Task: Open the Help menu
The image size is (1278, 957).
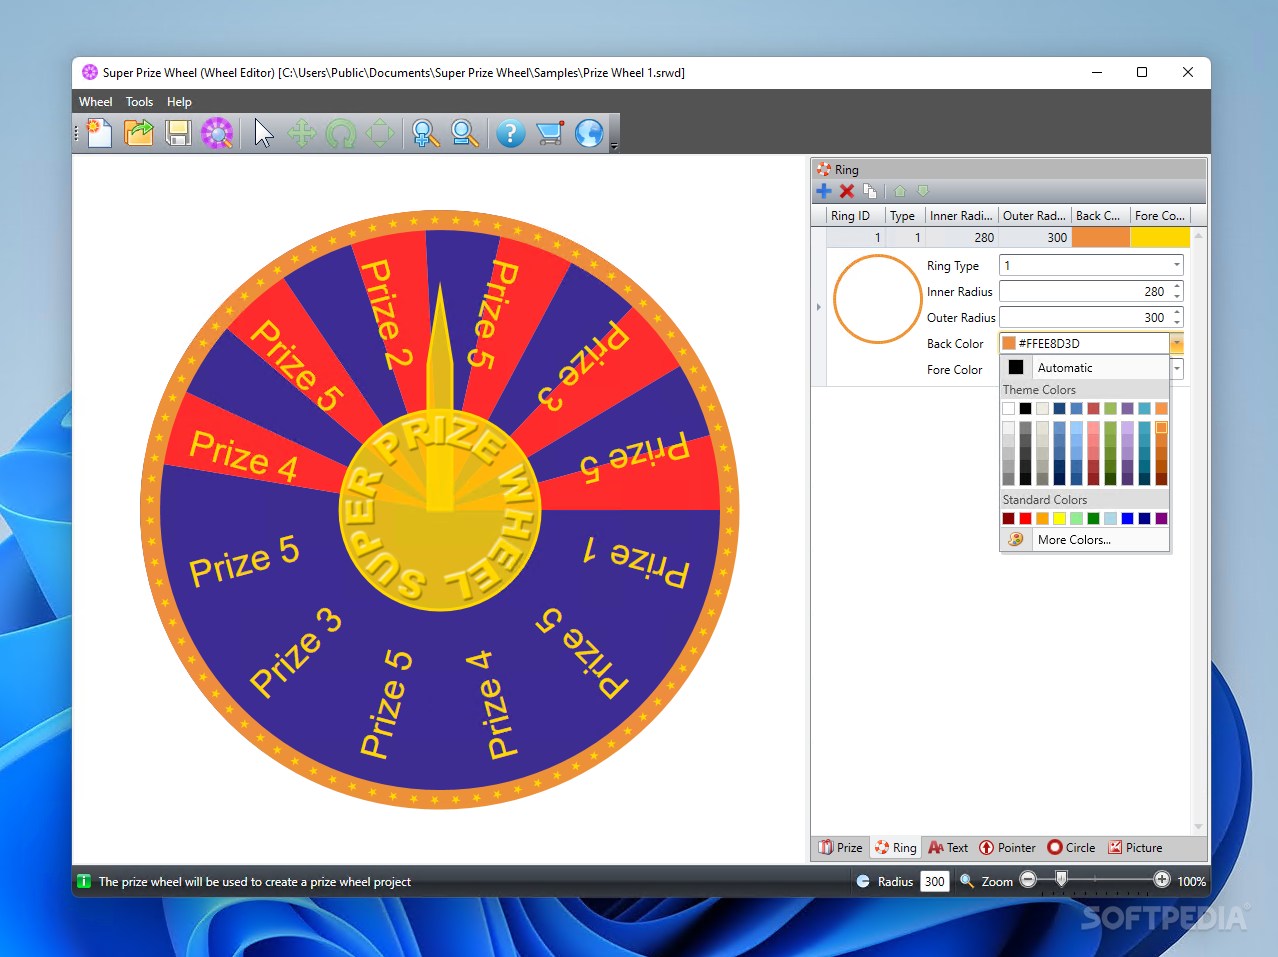Action: coord(179,102)
